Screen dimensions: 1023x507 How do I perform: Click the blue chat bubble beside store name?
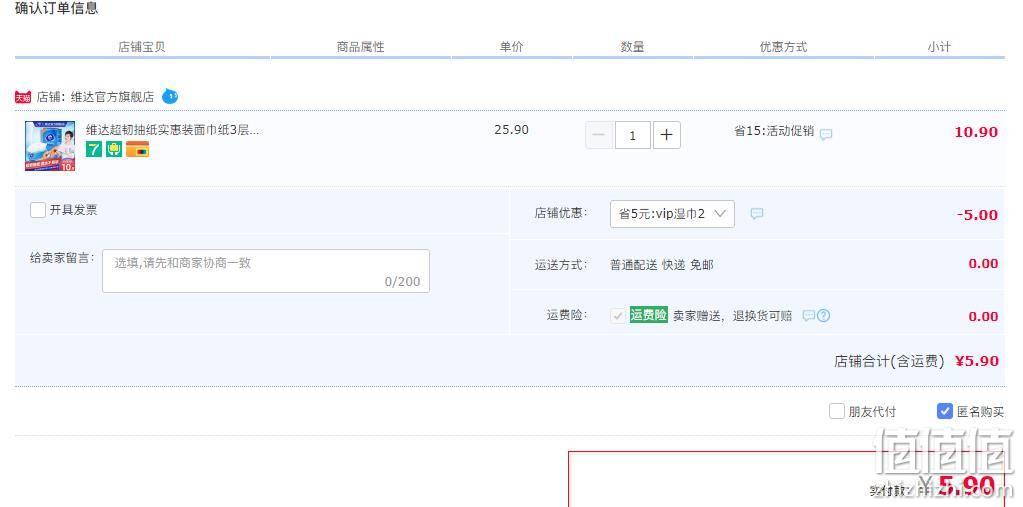[x=170, y=97]
